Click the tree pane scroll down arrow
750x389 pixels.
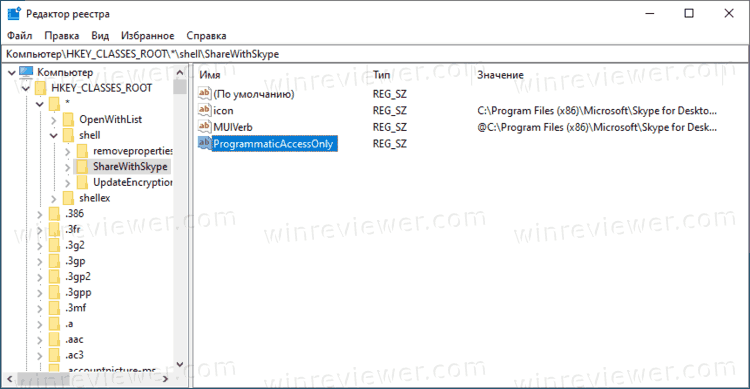tap(180, 364)
